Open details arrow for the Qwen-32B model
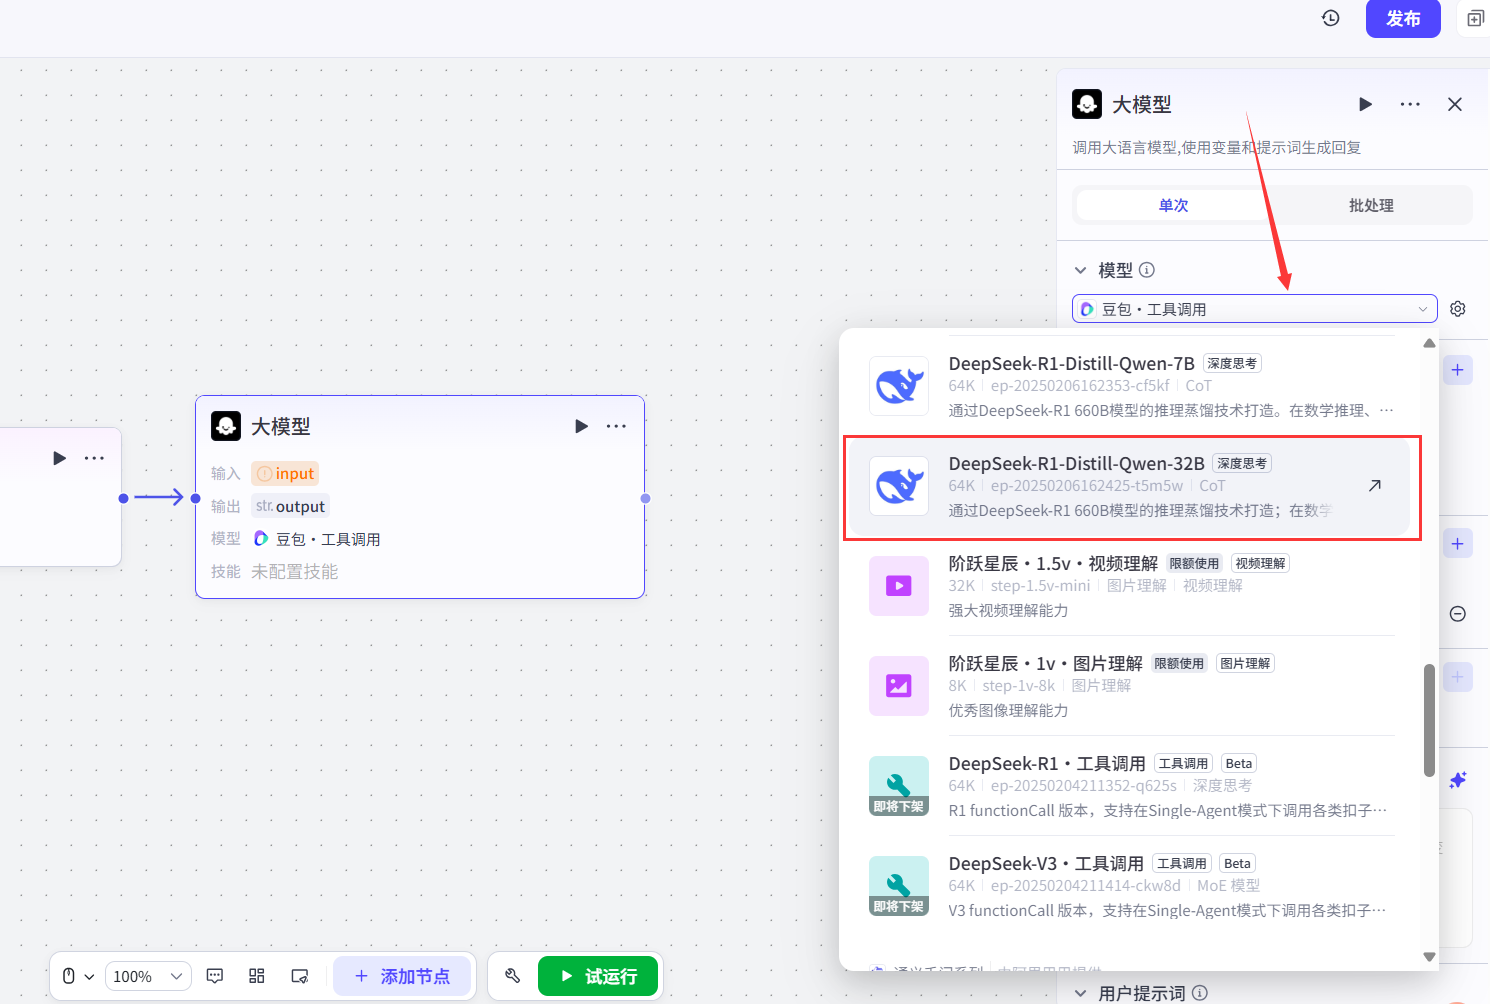This screenshot has height=1004, width=1490. point(1375,486)
